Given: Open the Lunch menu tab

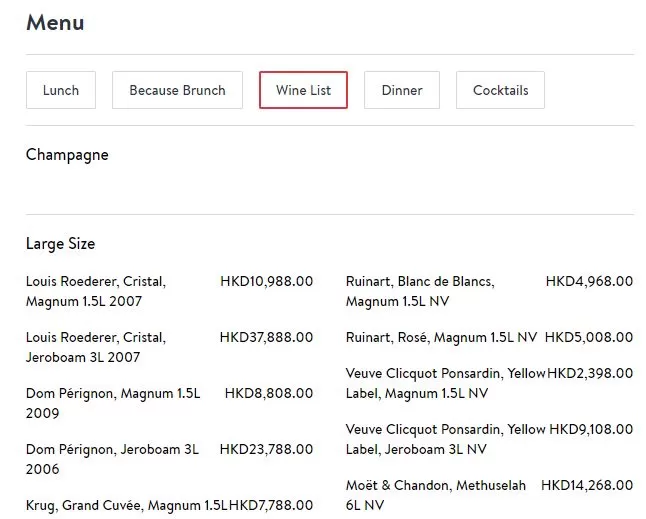Looking at the screenshot, I should tap(61, 90).
